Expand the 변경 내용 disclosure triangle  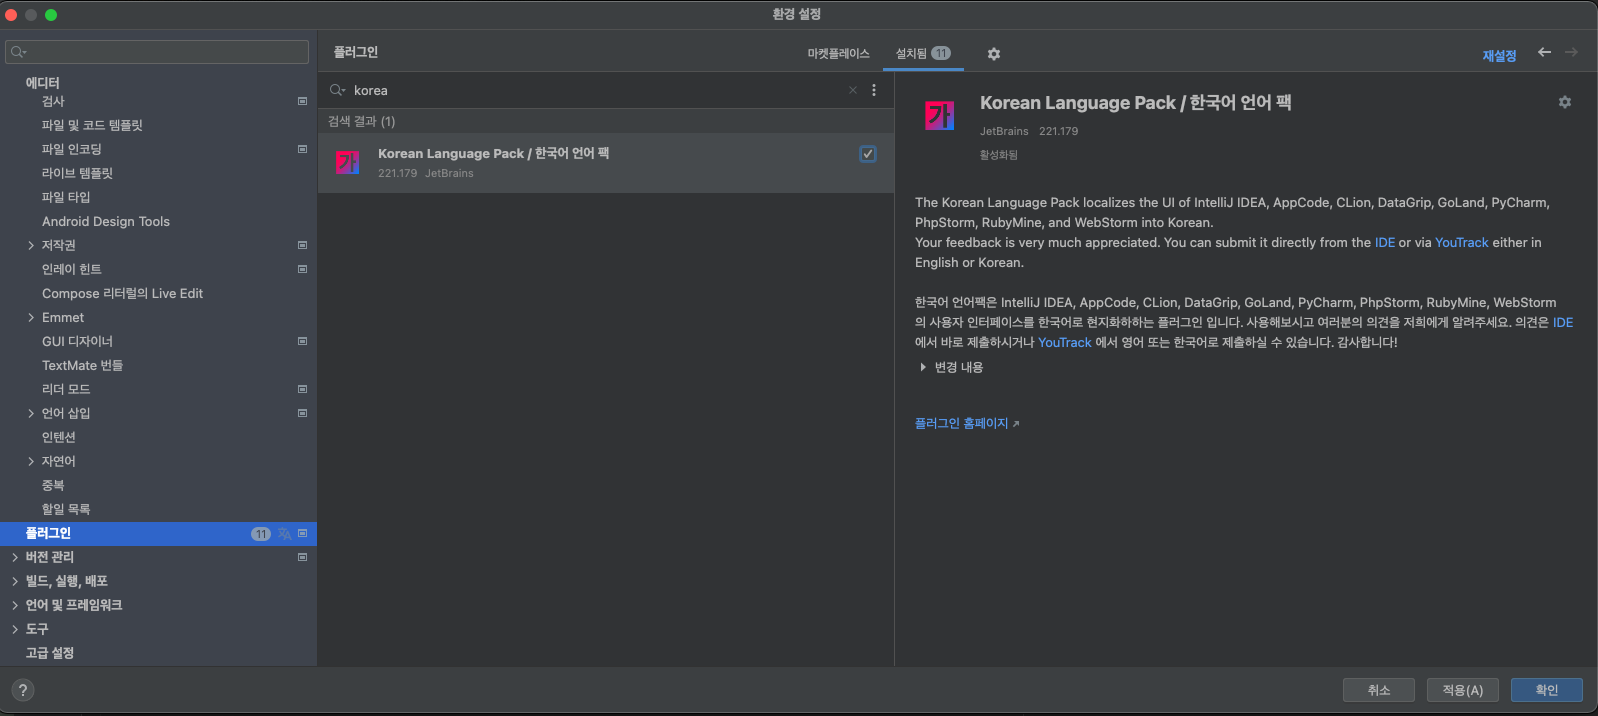pos(922,367)
